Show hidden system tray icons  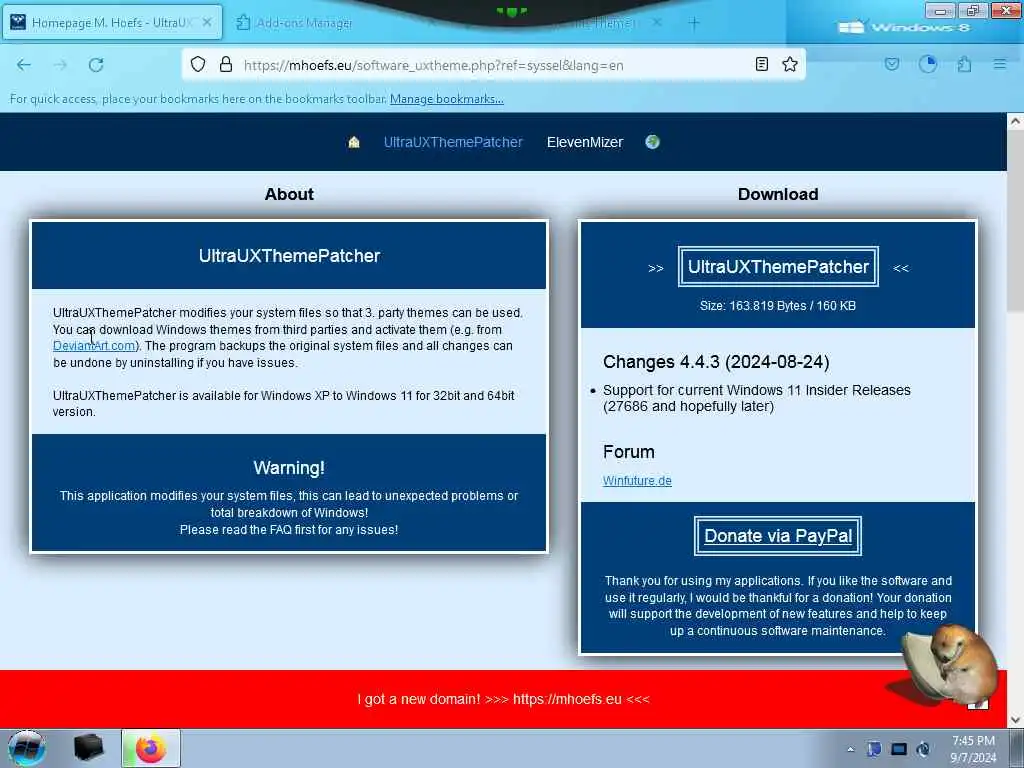850,749
